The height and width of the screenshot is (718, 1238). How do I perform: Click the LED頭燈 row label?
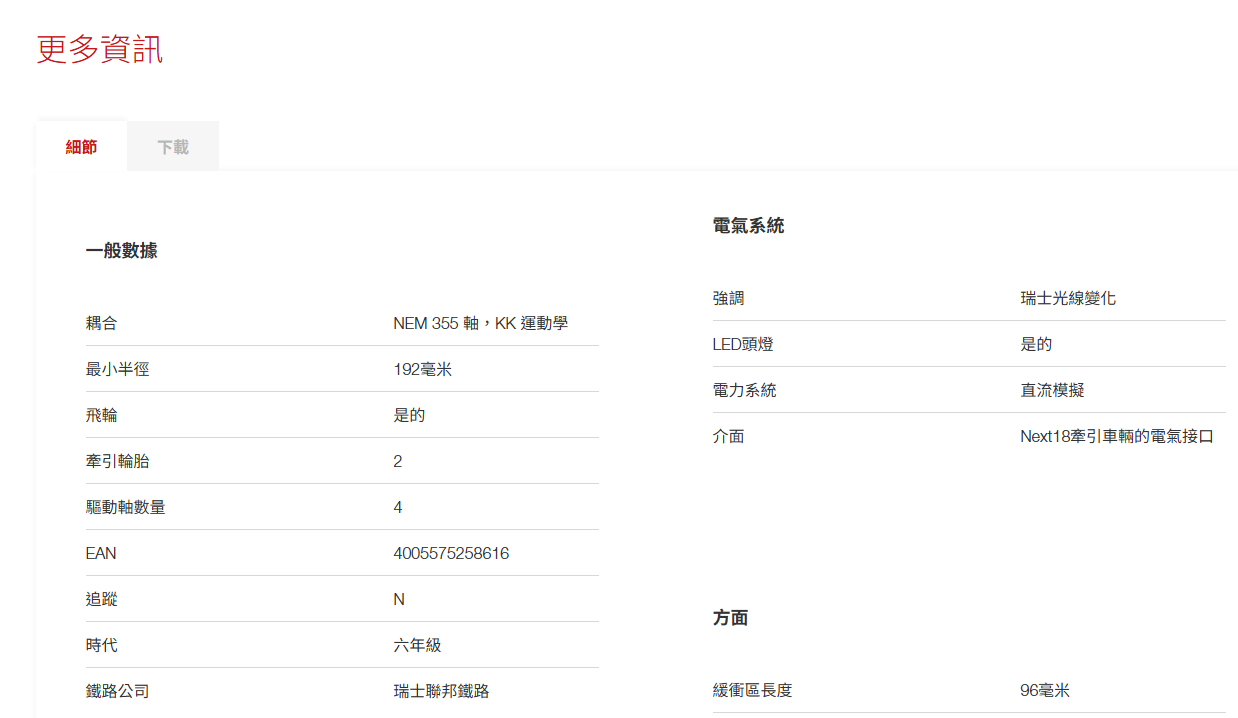(x=742, y=344)
